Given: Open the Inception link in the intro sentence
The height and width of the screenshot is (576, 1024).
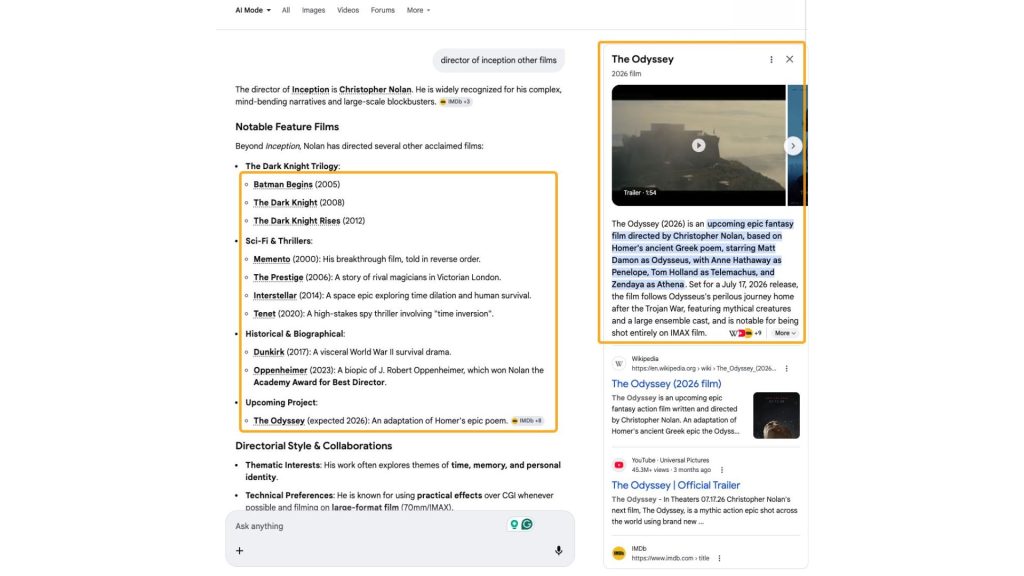Looking at the screenshot, I should coord(310,89).
